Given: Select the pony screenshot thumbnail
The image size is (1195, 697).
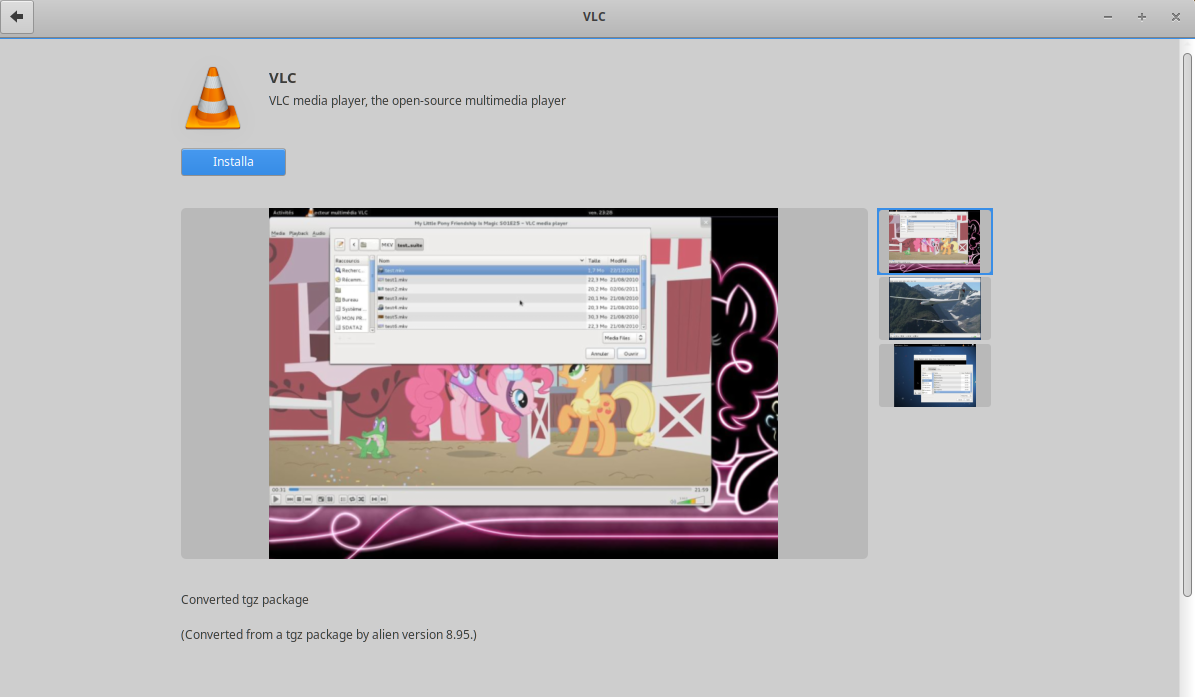Looking at the screenshot, I should (934, 241).
